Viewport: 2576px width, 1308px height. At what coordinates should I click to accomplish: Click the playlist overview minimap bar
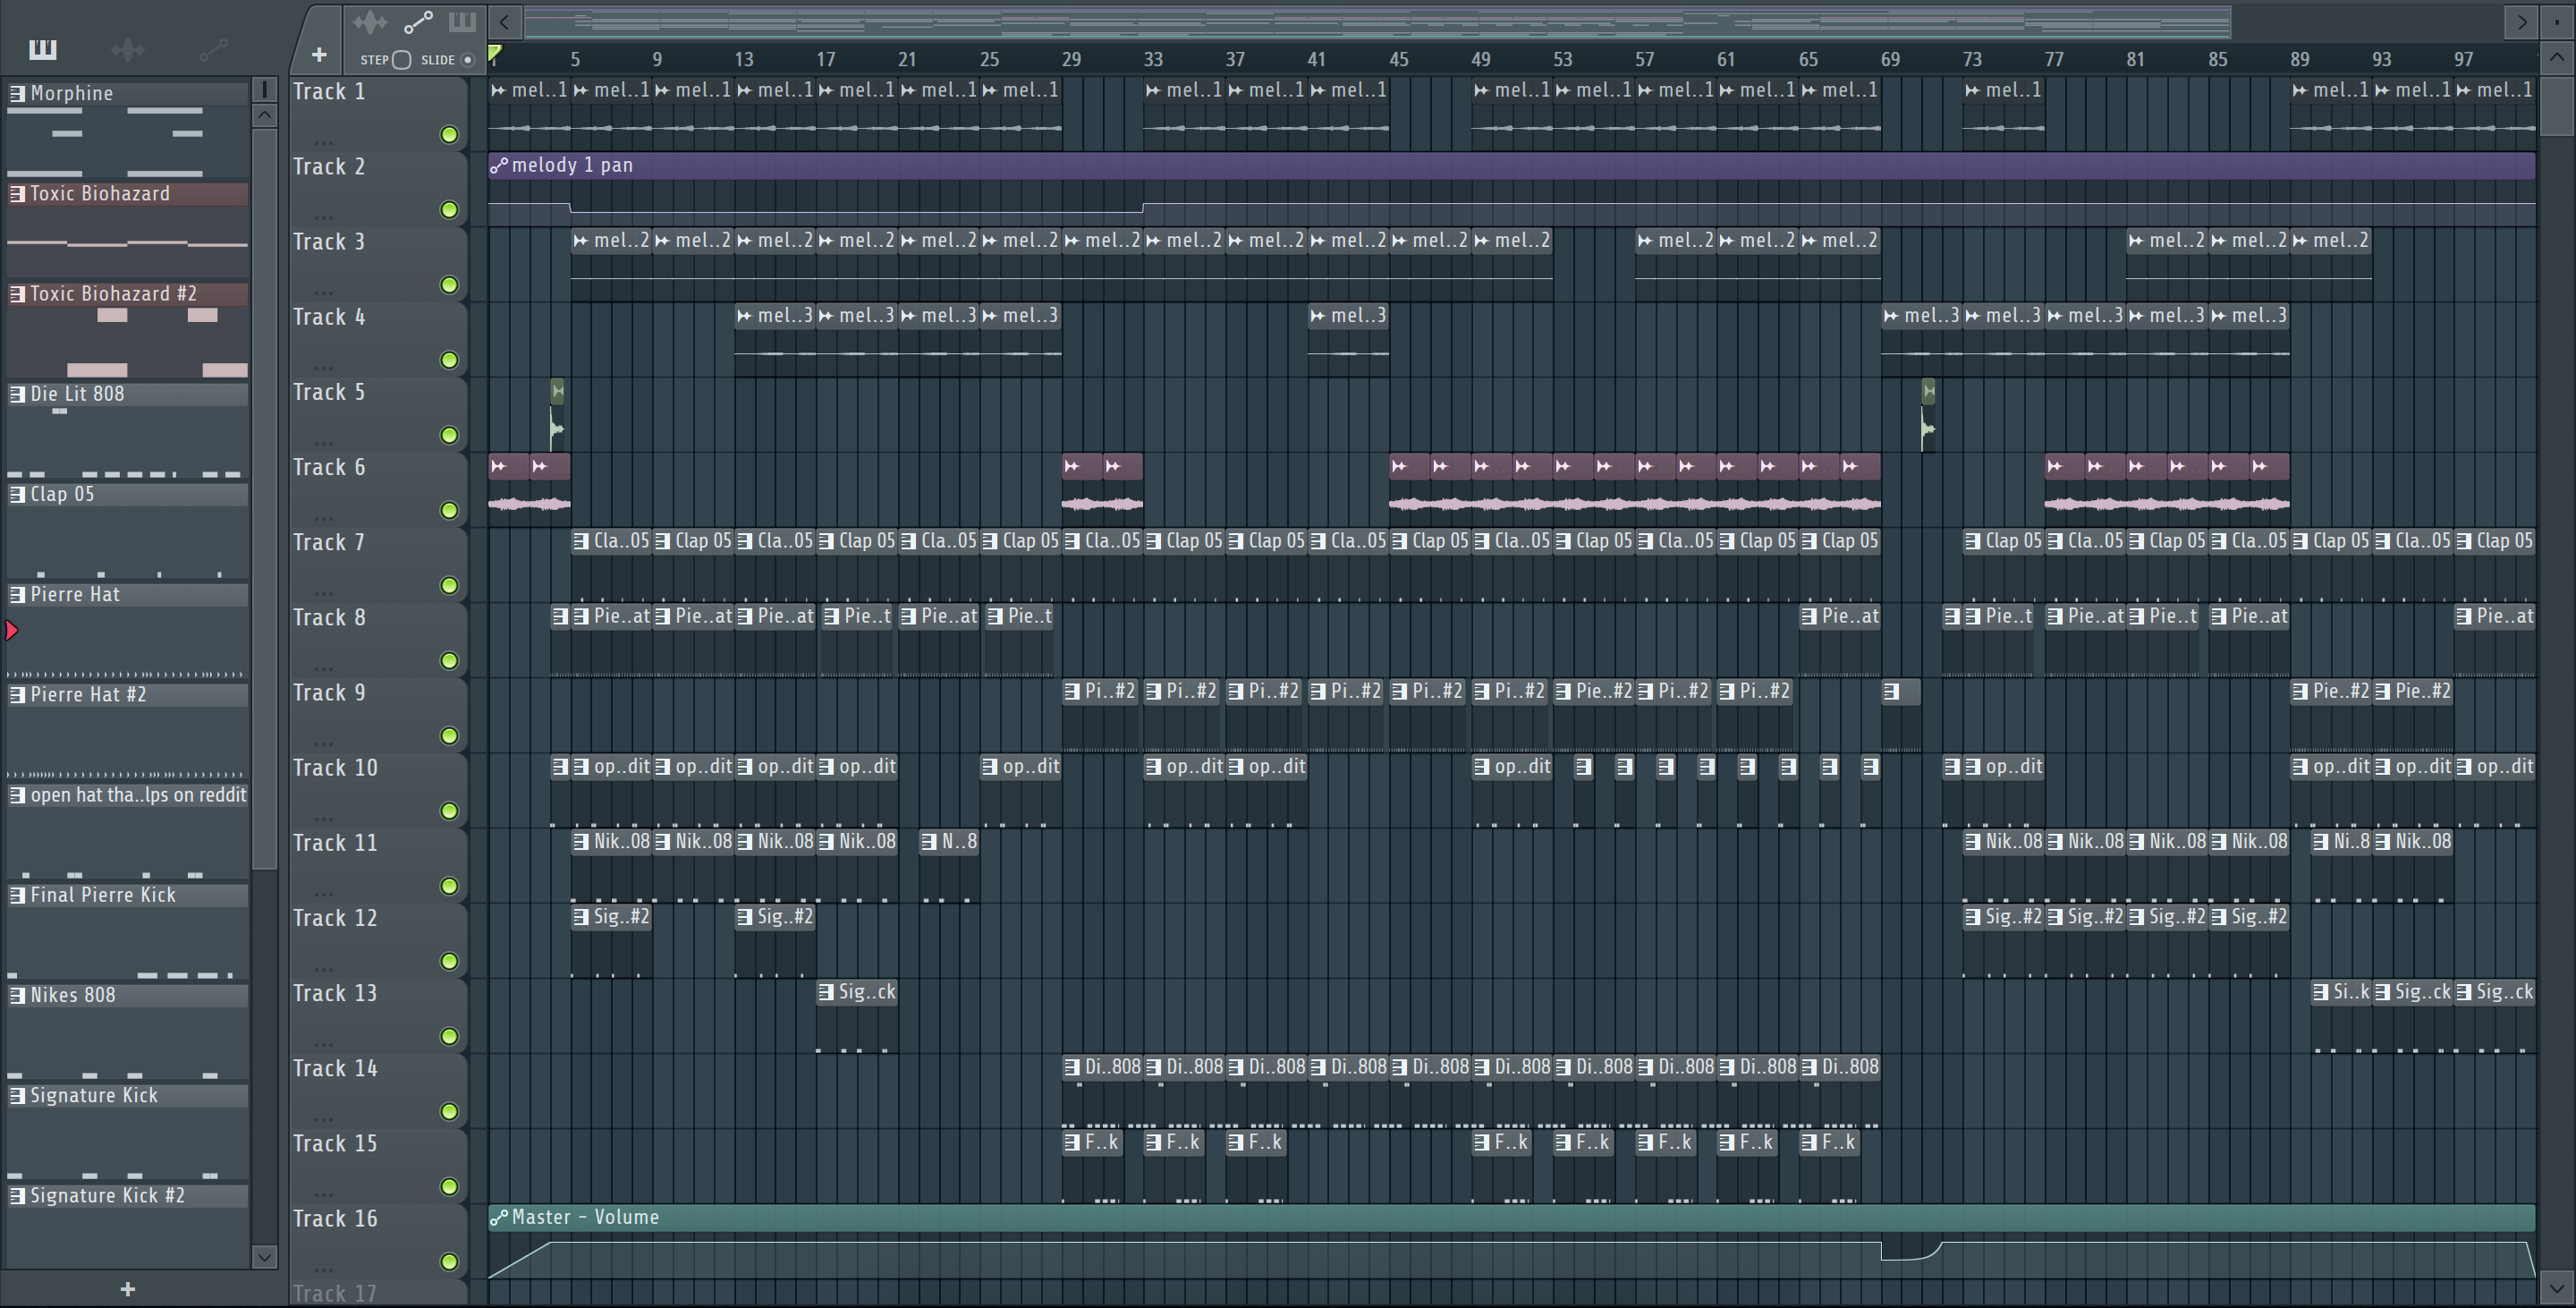(1378, 21)
